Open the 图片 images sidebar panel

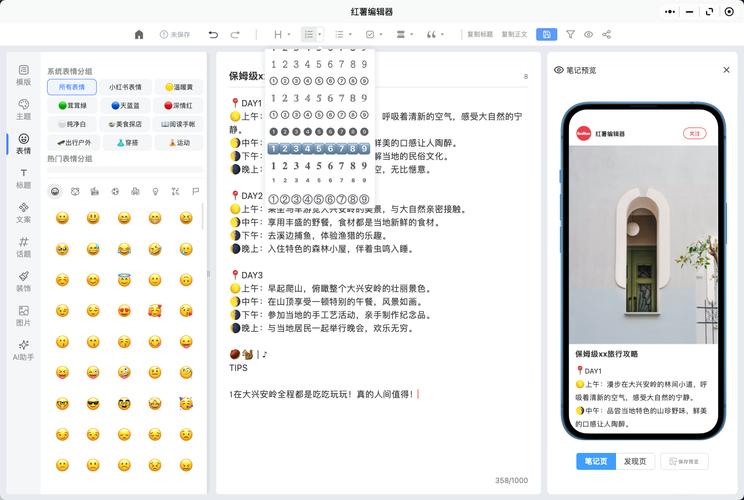tap(24, 315)
